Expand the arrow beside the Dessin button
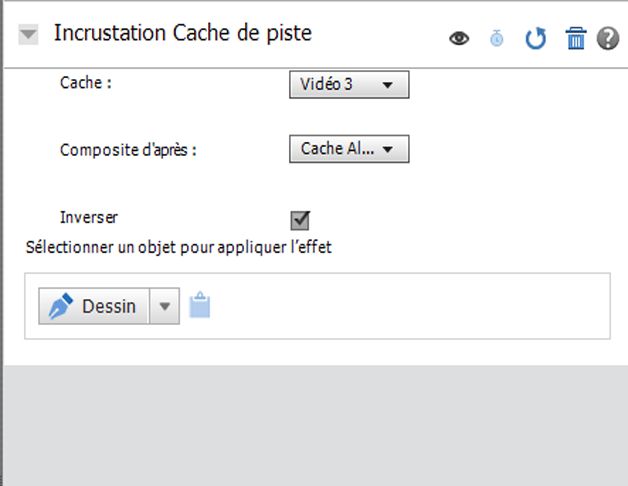 coord(165,307)
